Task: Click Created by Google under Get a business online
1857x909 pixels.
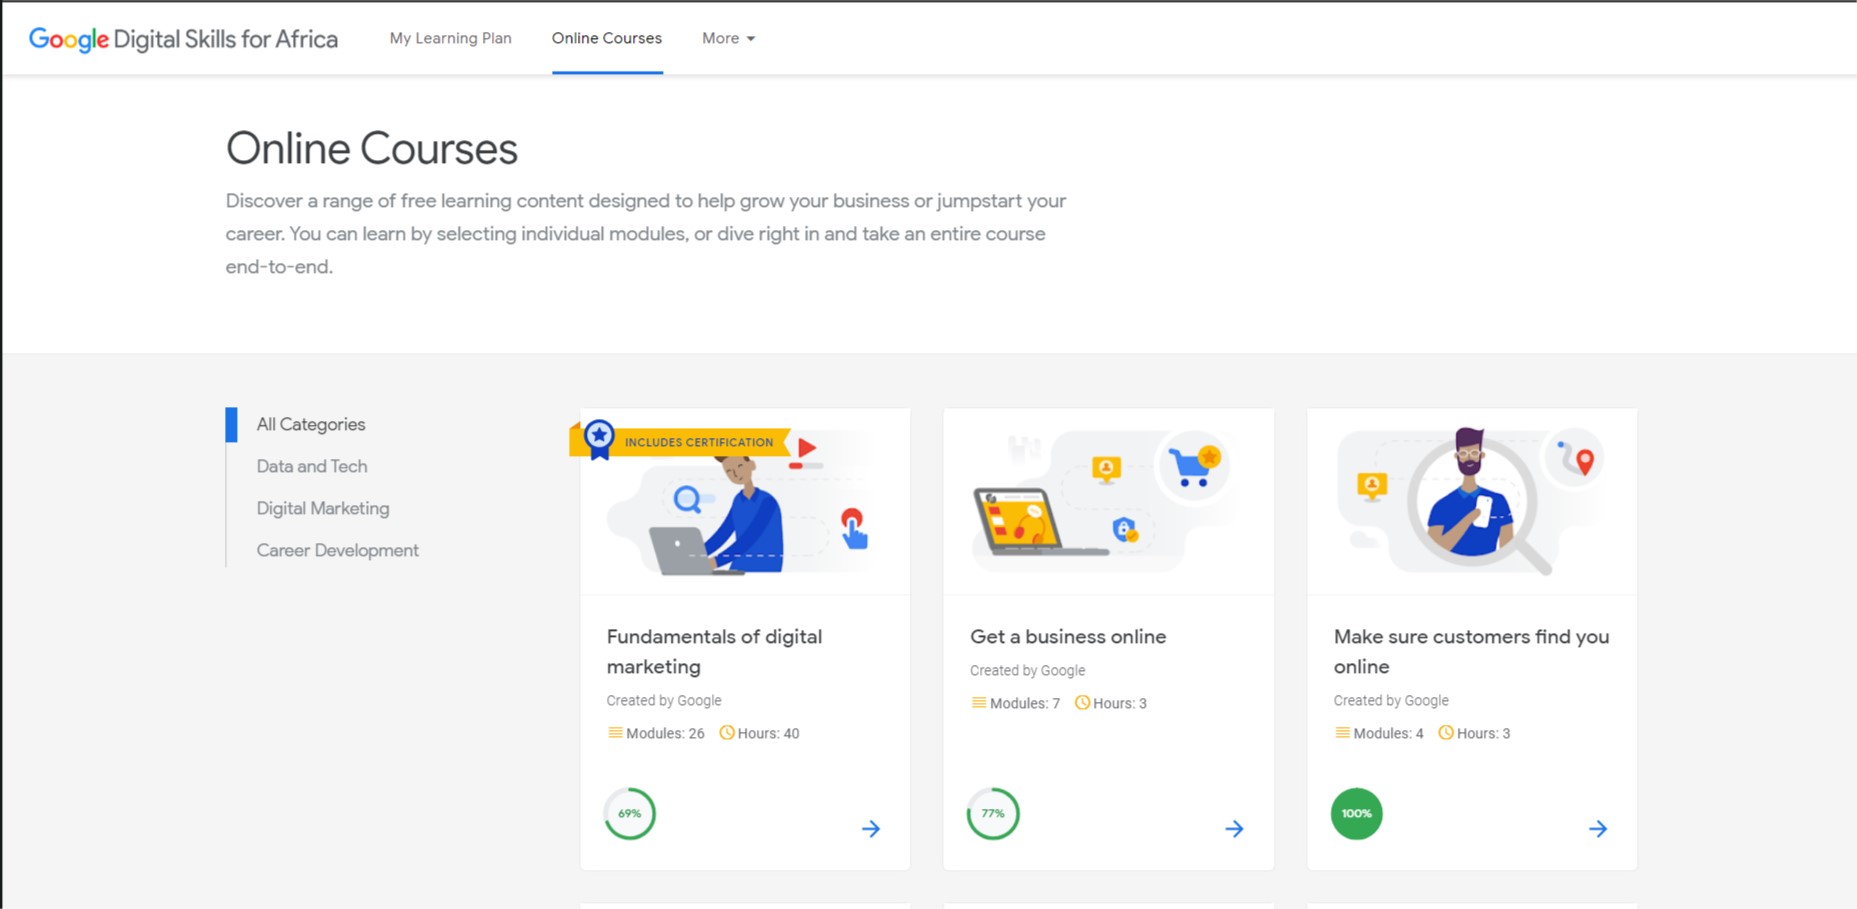Action: click(1027, 670)
